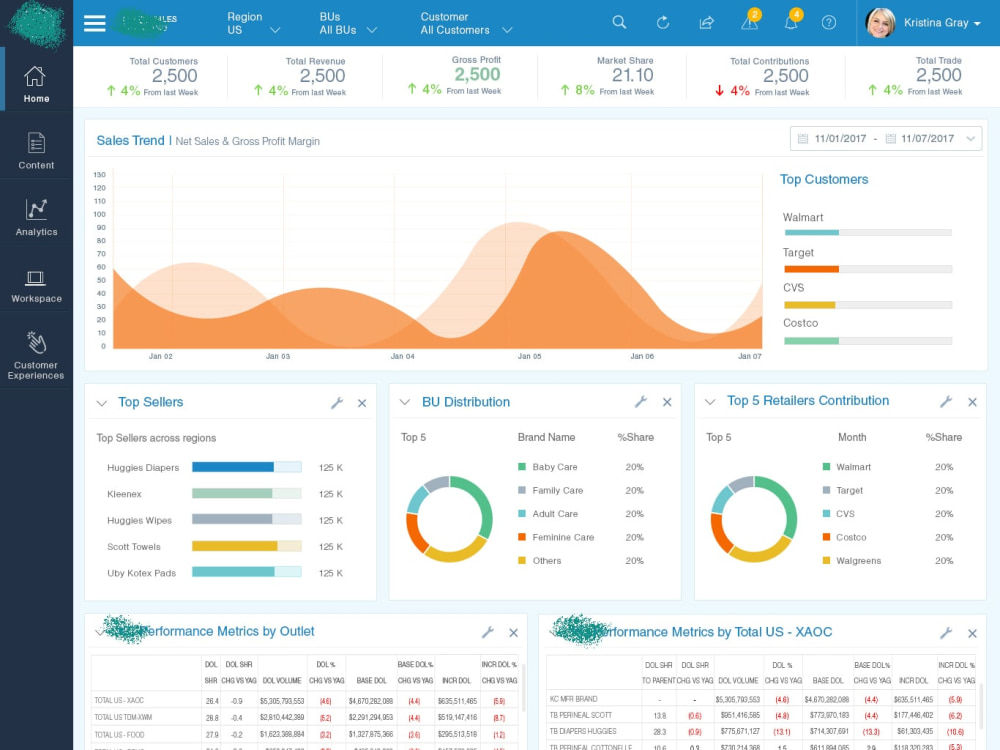This screenshot has width=1000, height=750.
Task: Select the TOTAL US - FOOD outlet row
Action: click(305, 735)
